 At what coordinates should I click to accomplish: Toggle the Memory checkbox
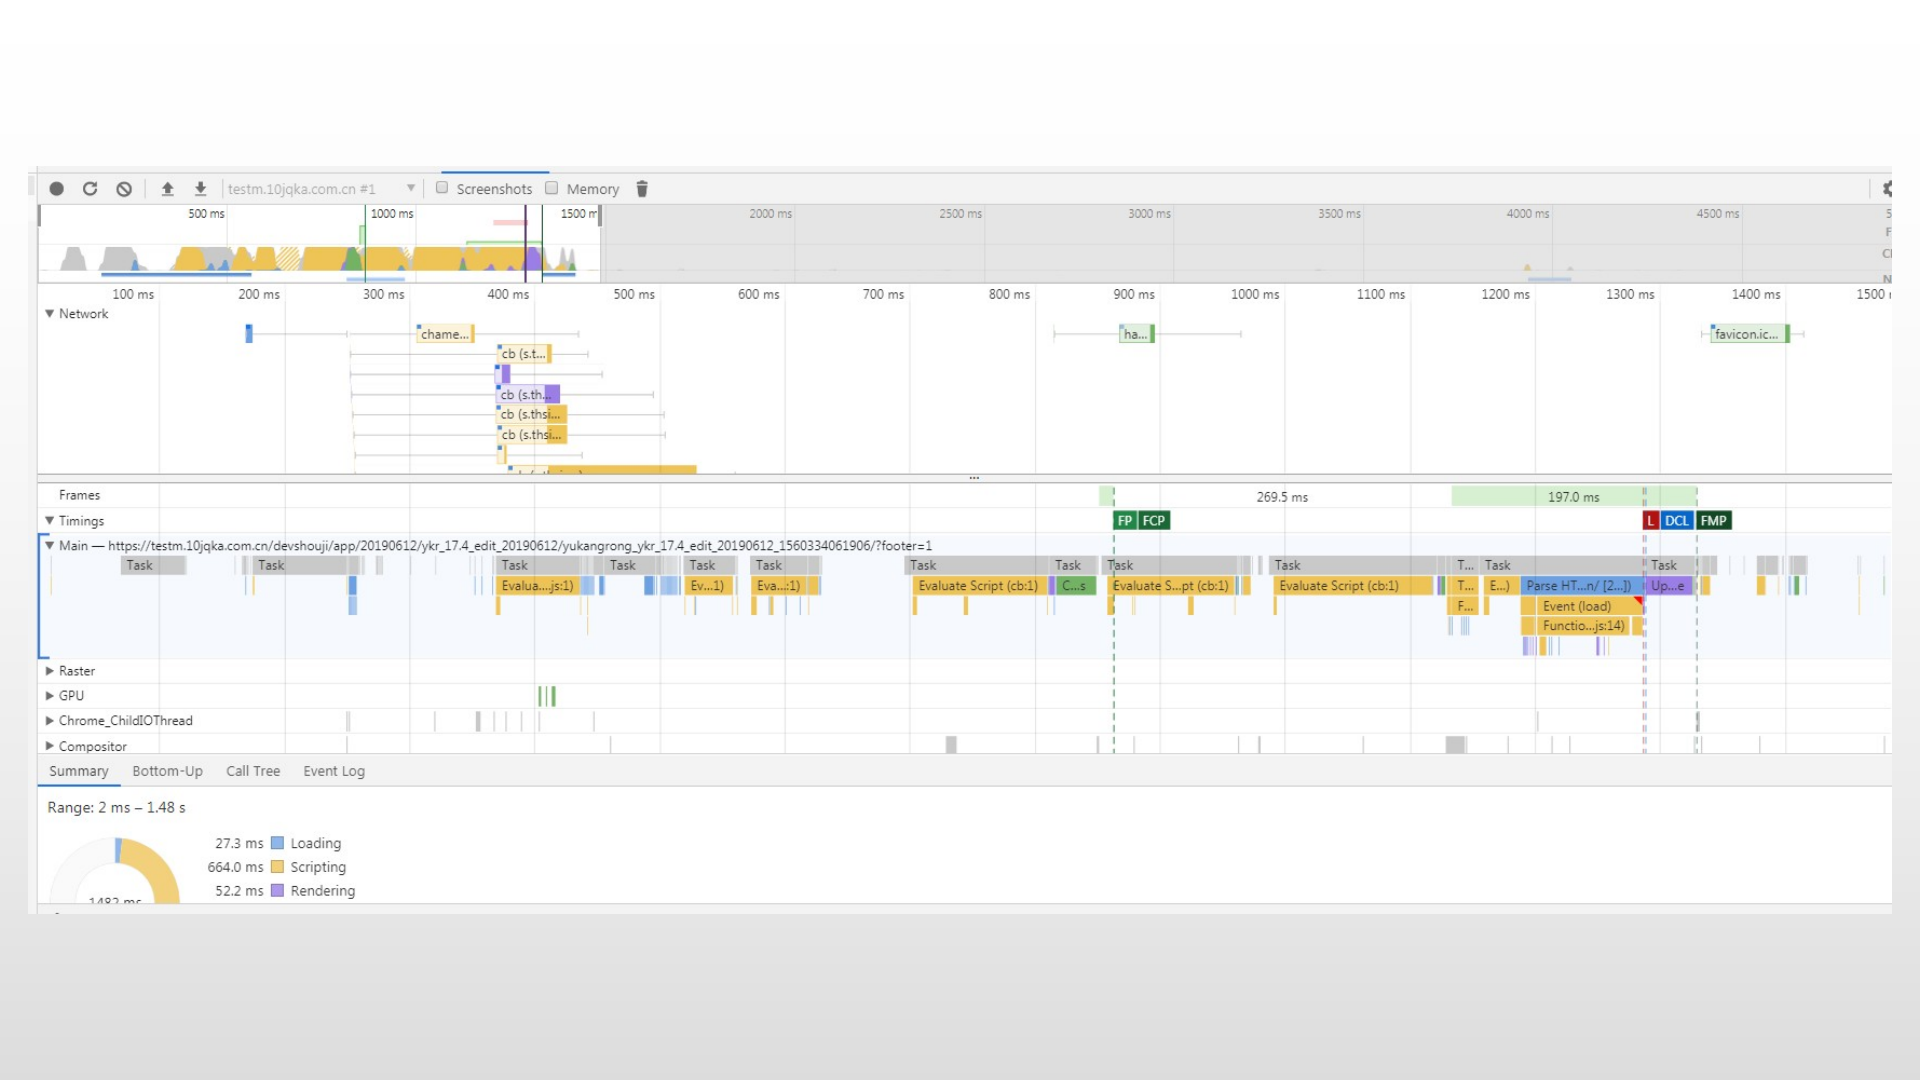click(553, 187)
